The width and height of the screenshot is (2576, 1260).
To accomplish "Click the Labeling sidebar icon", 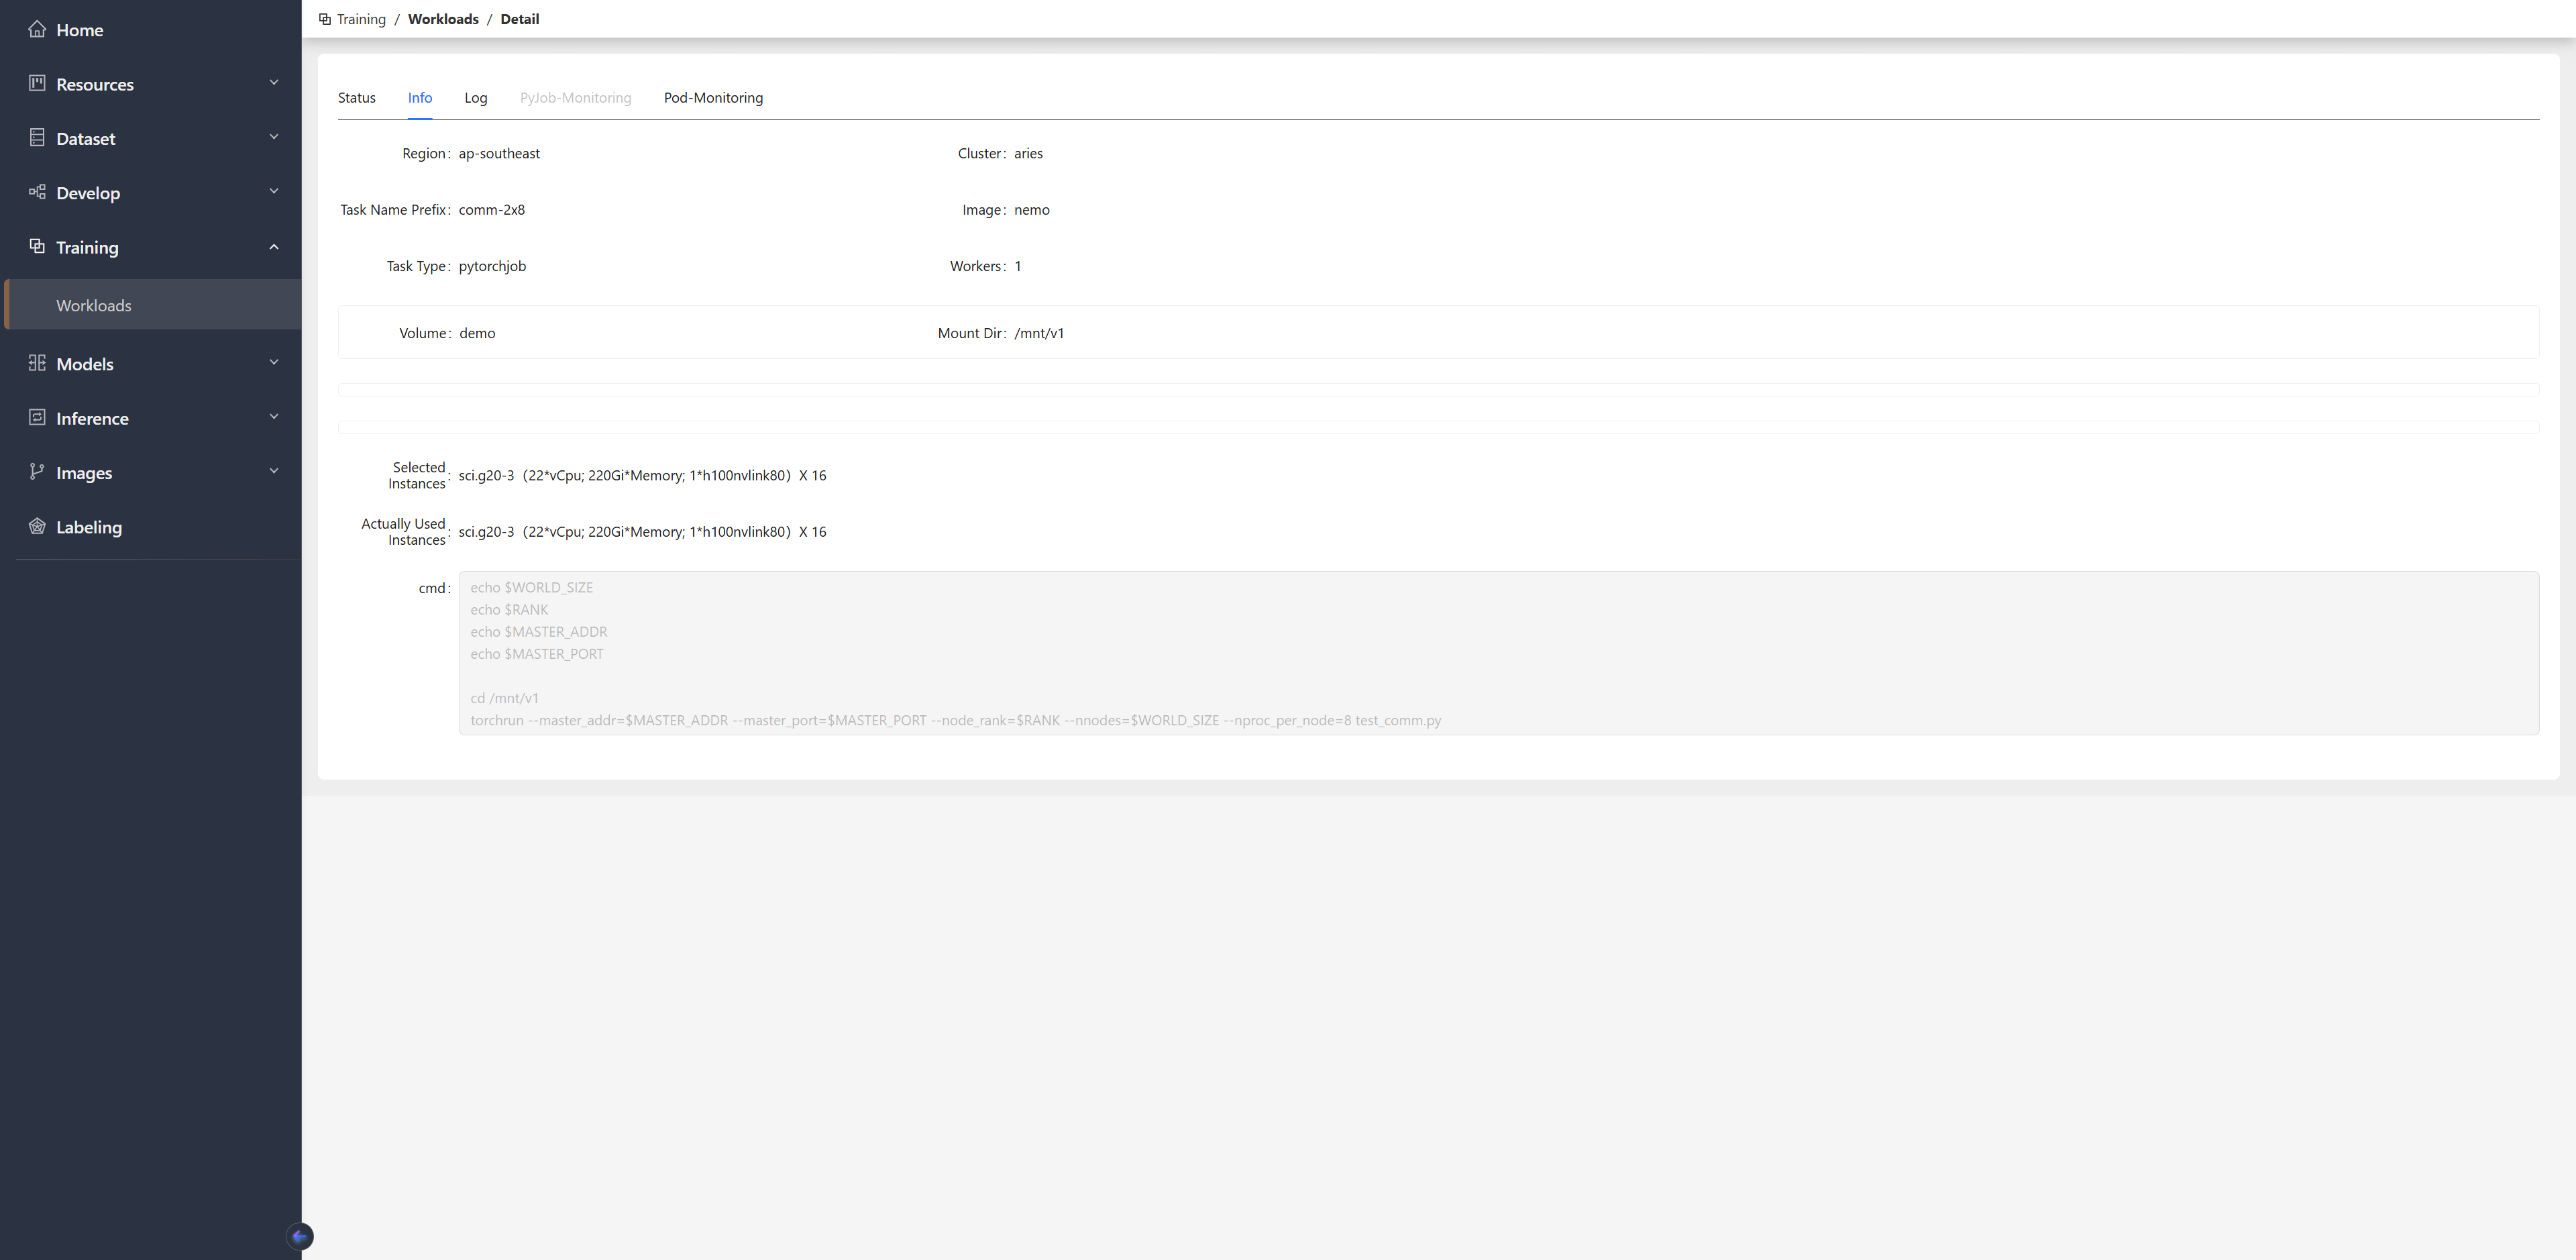I will tap(37, 526).
